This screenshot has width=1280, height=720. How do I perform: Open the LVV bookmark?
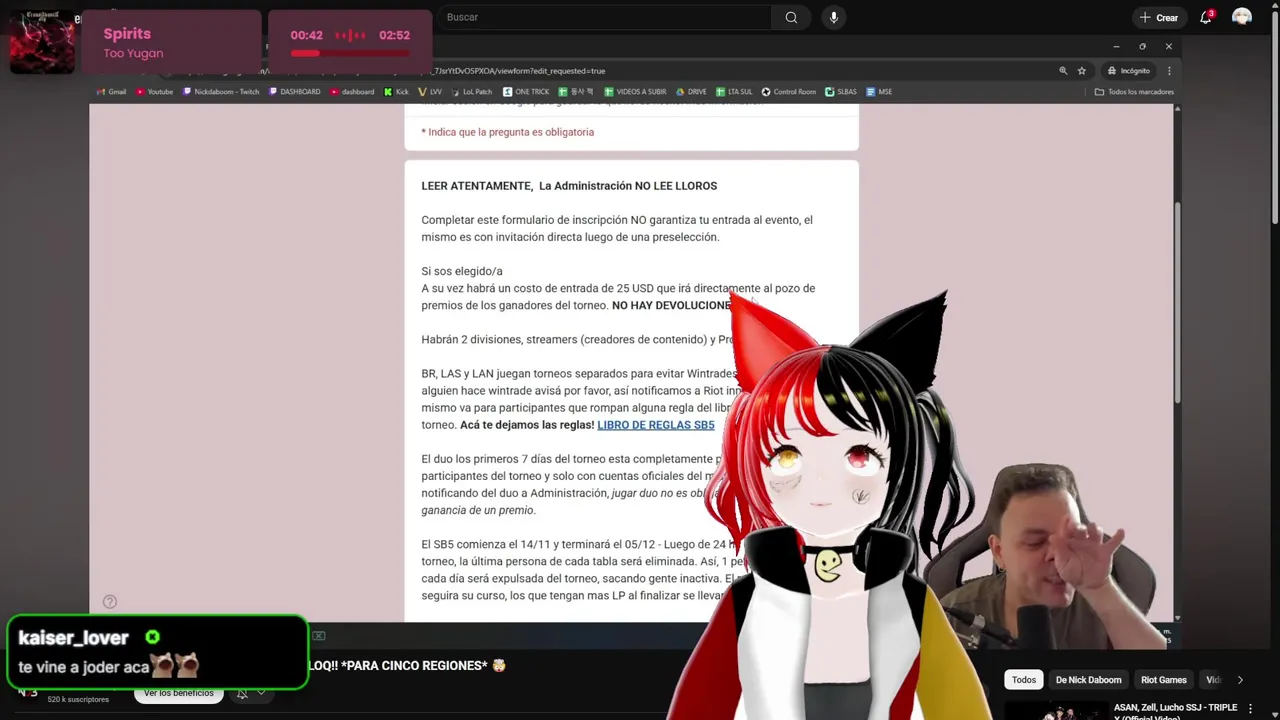[x=430, y=92]
